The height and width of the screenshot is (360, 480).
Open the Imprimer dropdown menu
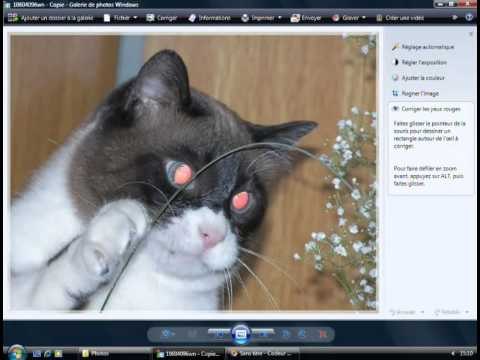261,18
